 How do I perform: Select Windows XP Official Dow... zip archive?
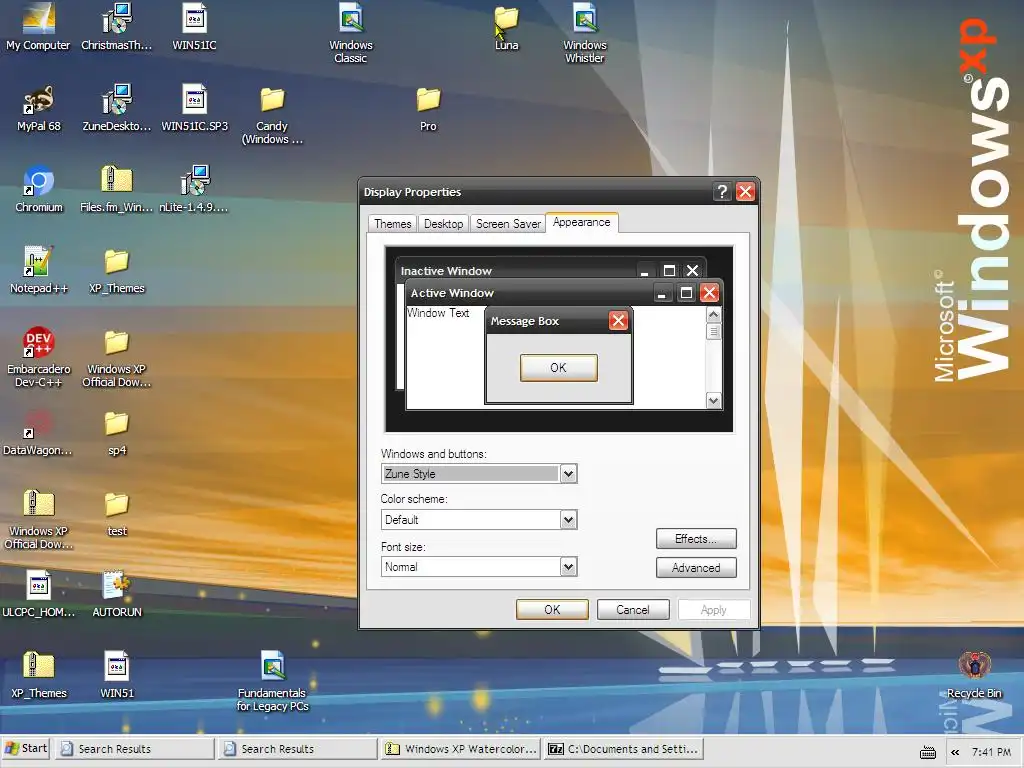(x=39, y=519)
